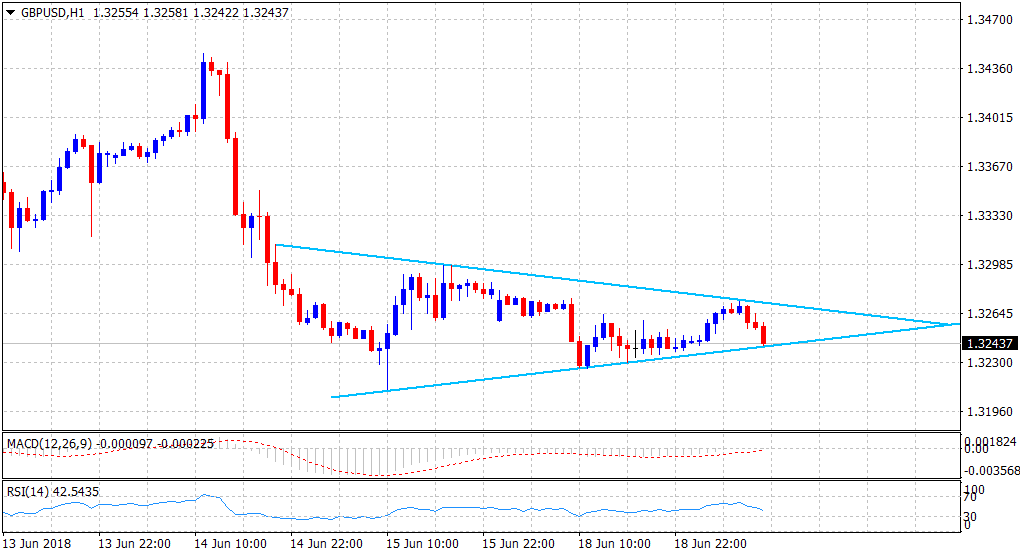Image resolution: width=1020 pixels, height=556 pixels.
Task: Click the 1.32985 price axis label
Action: tap(988, 265)
